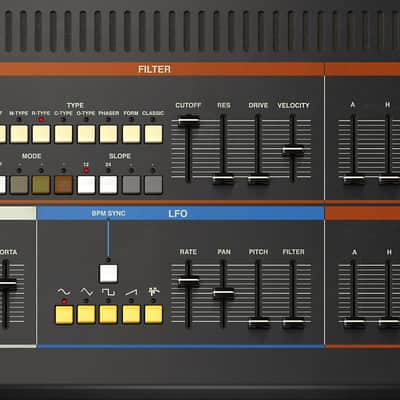Screen dimensions: 400x400
Task: Click the CUTOFF slider handle
Action: [189, 121]
